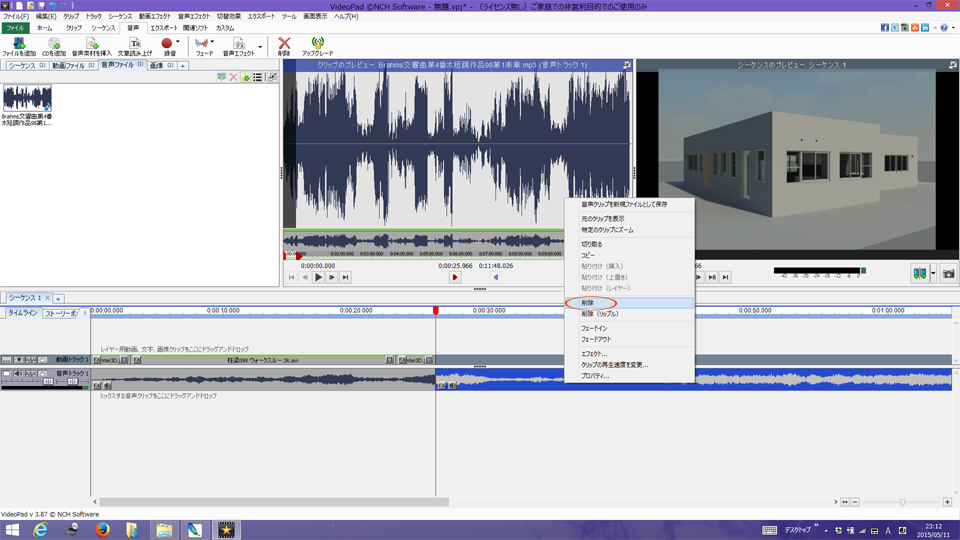Choose プロパティ... from the context menu
The width and height of the screenshot is (960, 540).
(629, 376)
